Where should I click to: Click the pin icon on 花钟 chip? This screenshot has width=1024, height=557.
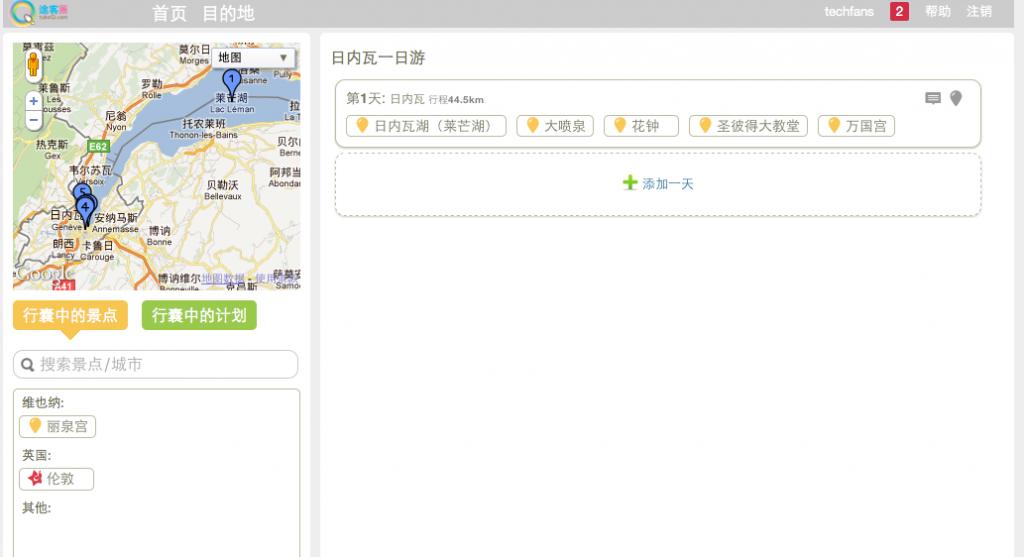620,125
